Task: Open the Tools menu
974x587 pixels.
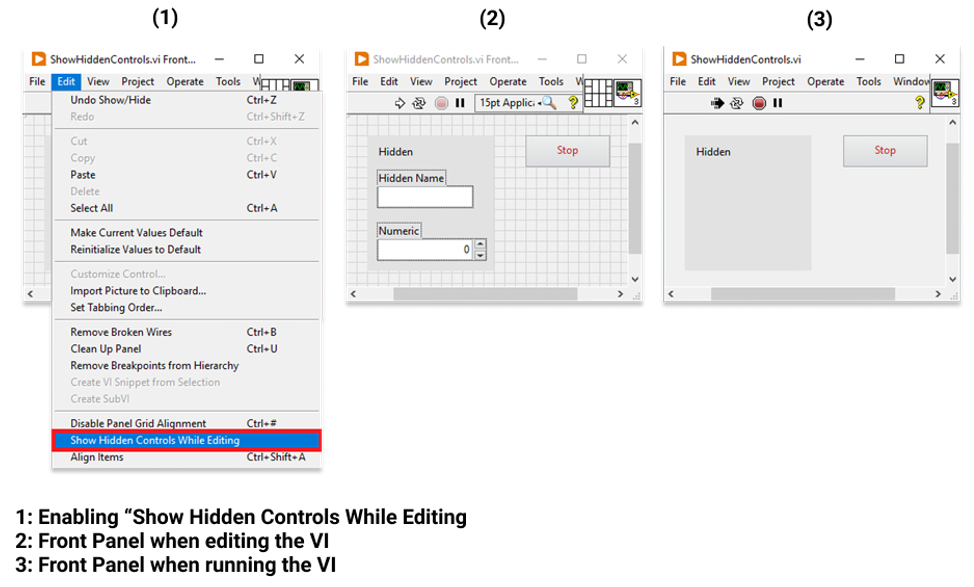Action: 228,81
